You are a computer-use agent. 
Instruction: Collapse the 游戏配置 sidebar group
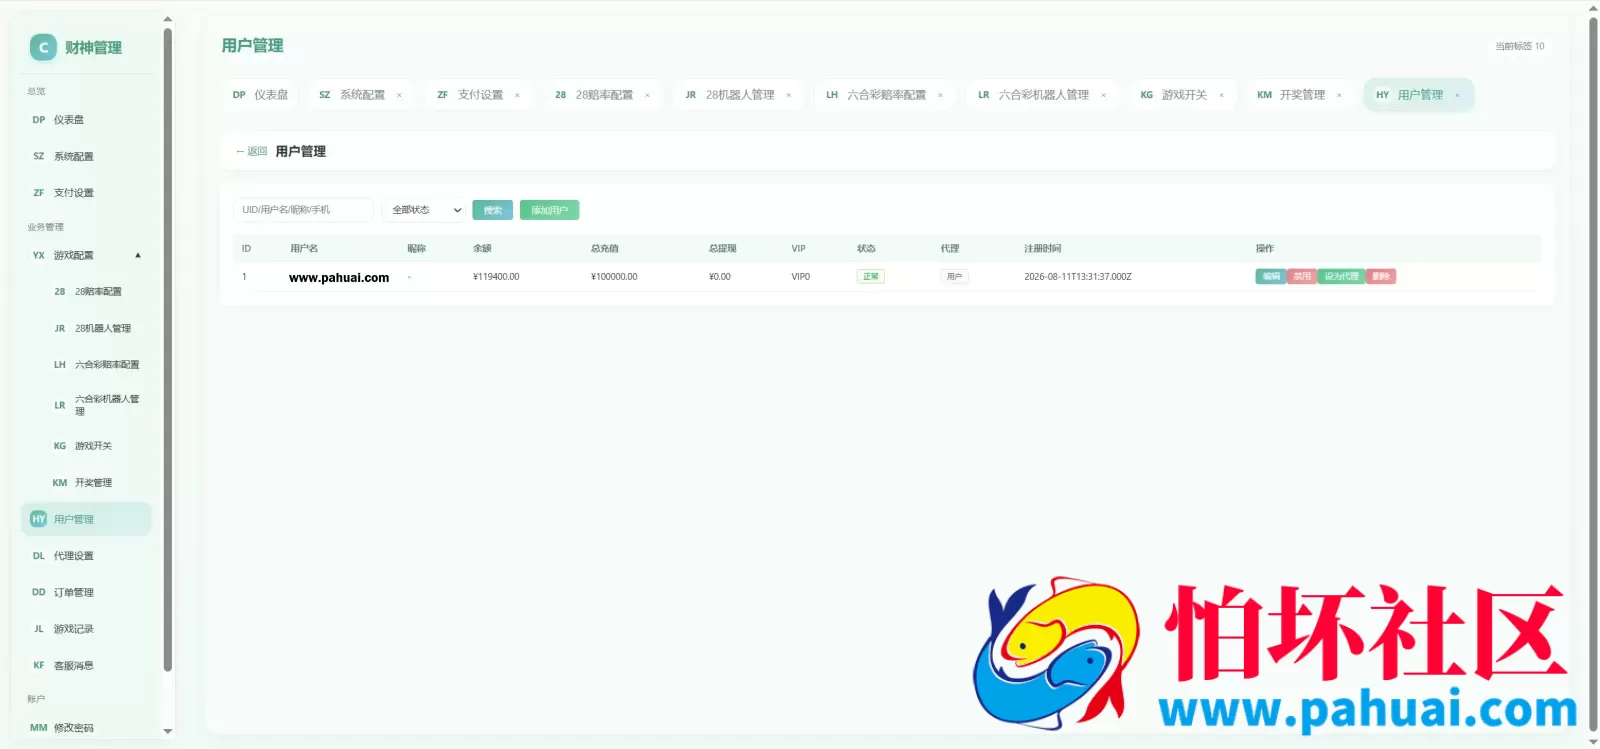tap(86, 256)
